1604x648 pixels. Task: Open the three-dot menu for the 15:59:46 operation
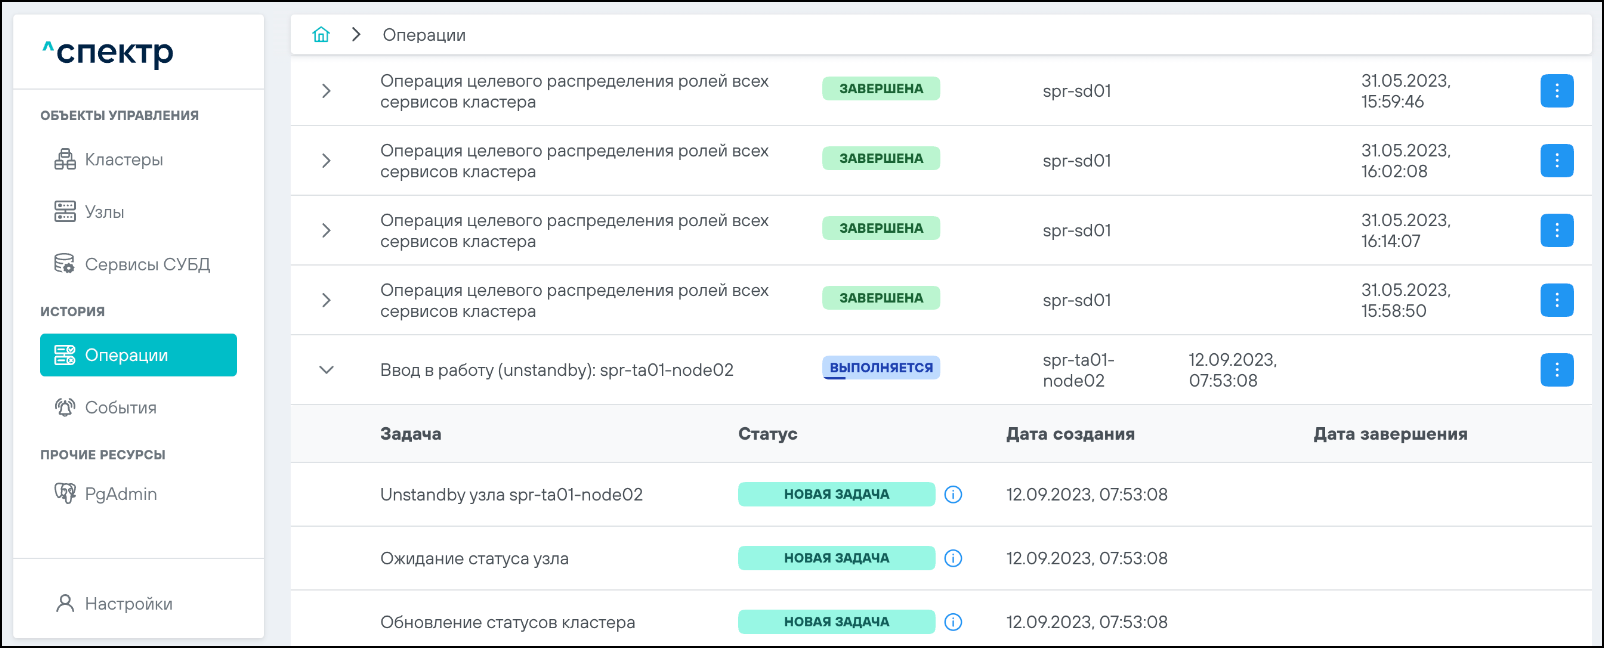click(x=1556, y=91)
